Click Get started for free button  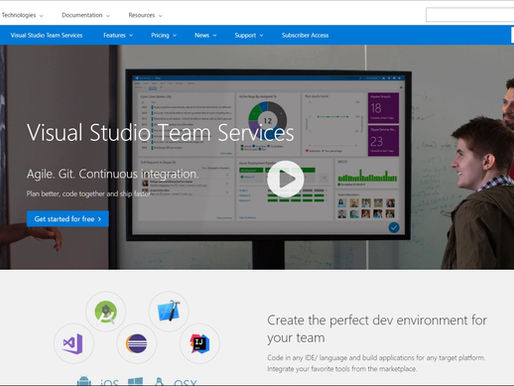(68, 219)
